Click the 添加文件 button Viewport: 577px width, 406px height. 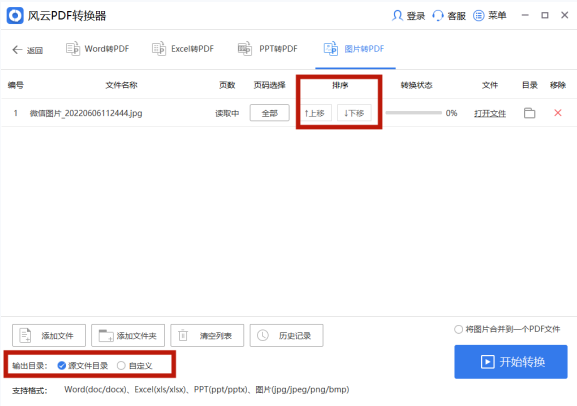(x=49, y=335)
